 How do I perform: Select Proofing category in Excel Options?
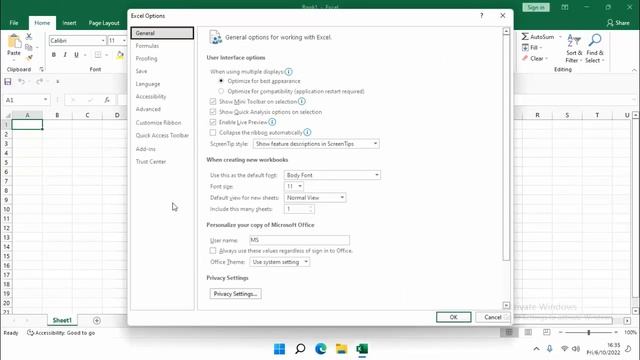[147, 58]
